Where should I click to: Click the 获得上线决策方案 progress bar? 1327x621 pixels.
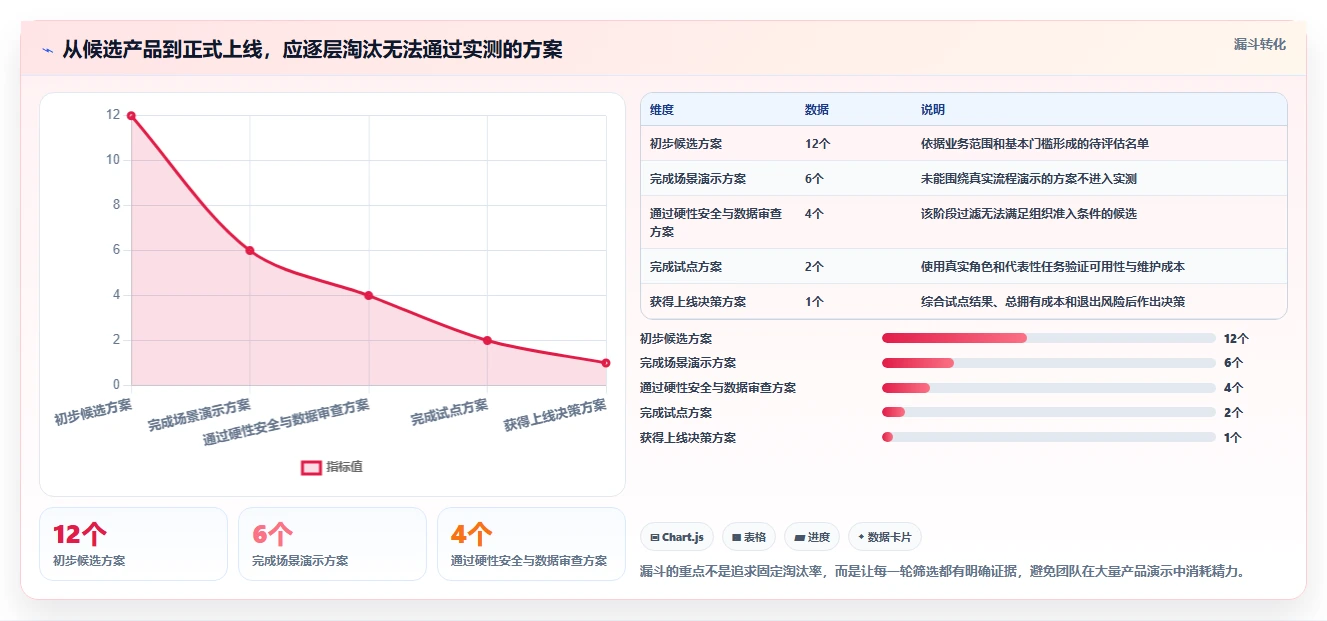pyautogui.click(x=1048, y=437)
